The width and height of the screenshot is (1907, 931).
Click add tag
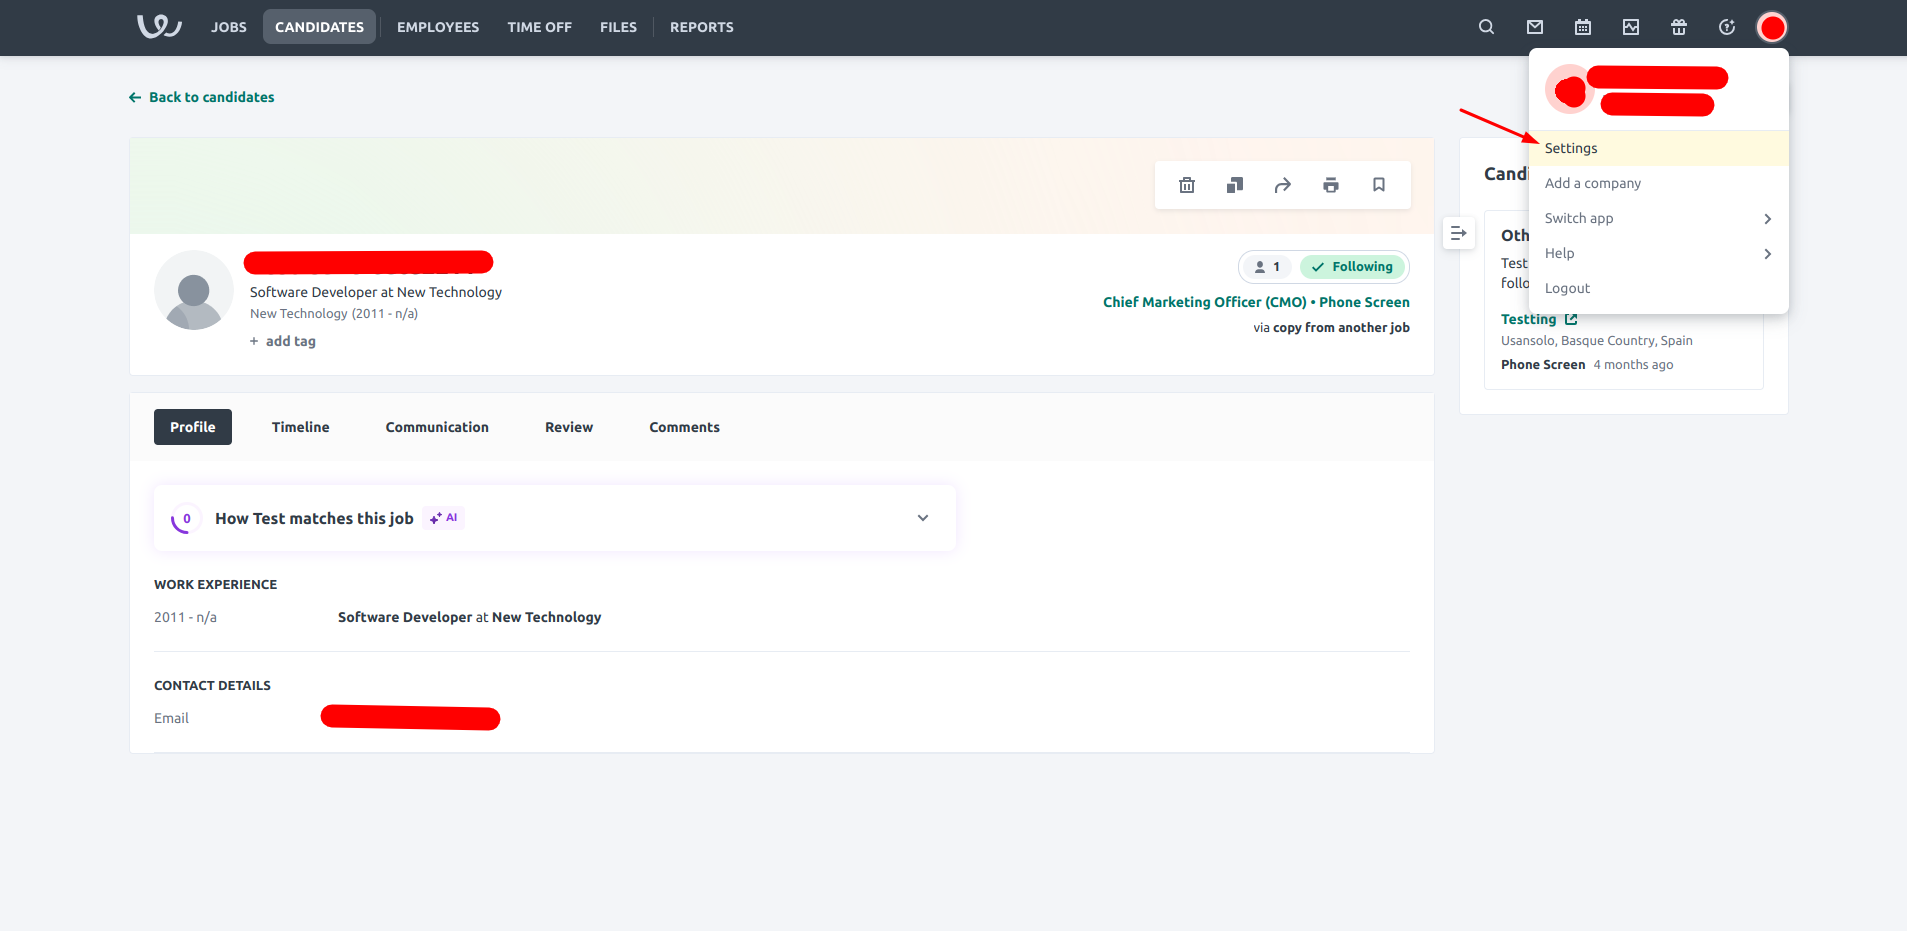[283, 341]
